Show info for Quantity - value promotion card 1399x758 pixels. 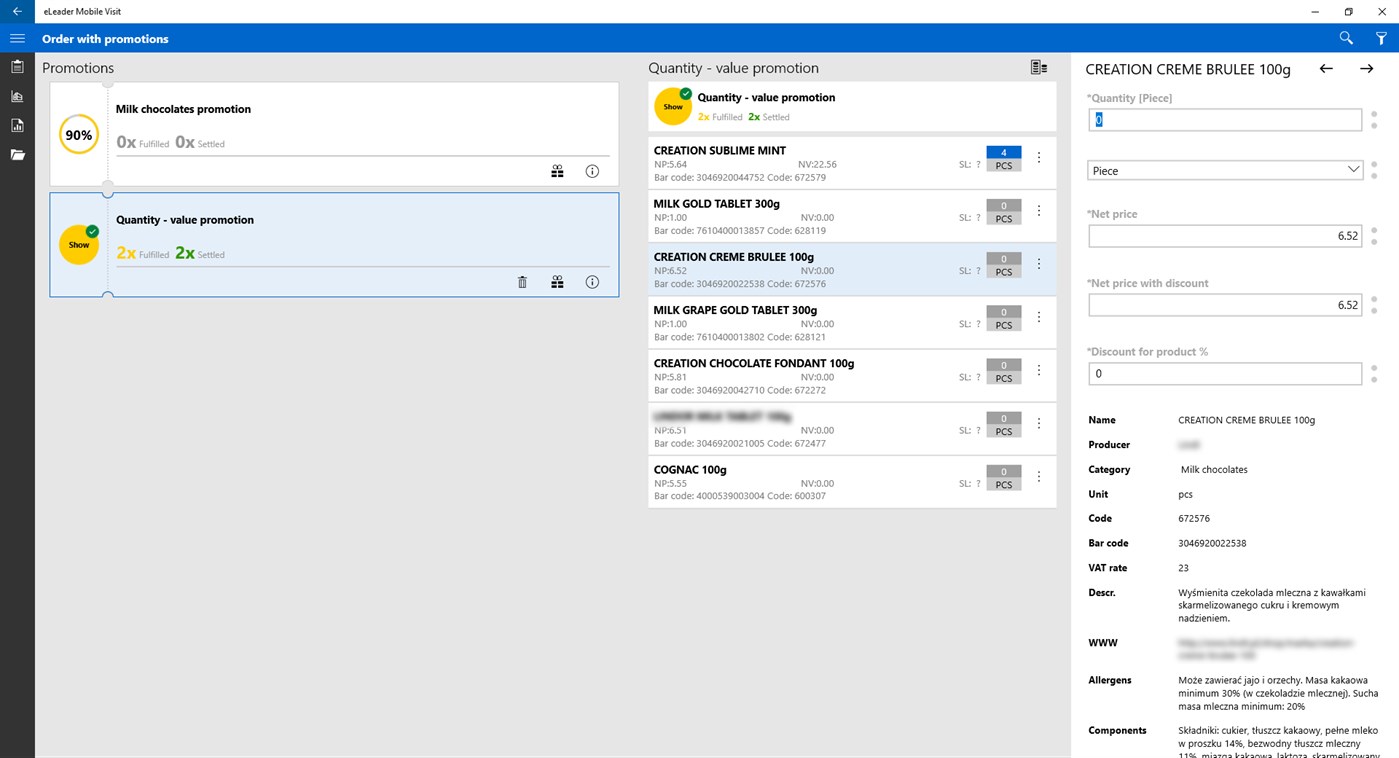[592, 282]
